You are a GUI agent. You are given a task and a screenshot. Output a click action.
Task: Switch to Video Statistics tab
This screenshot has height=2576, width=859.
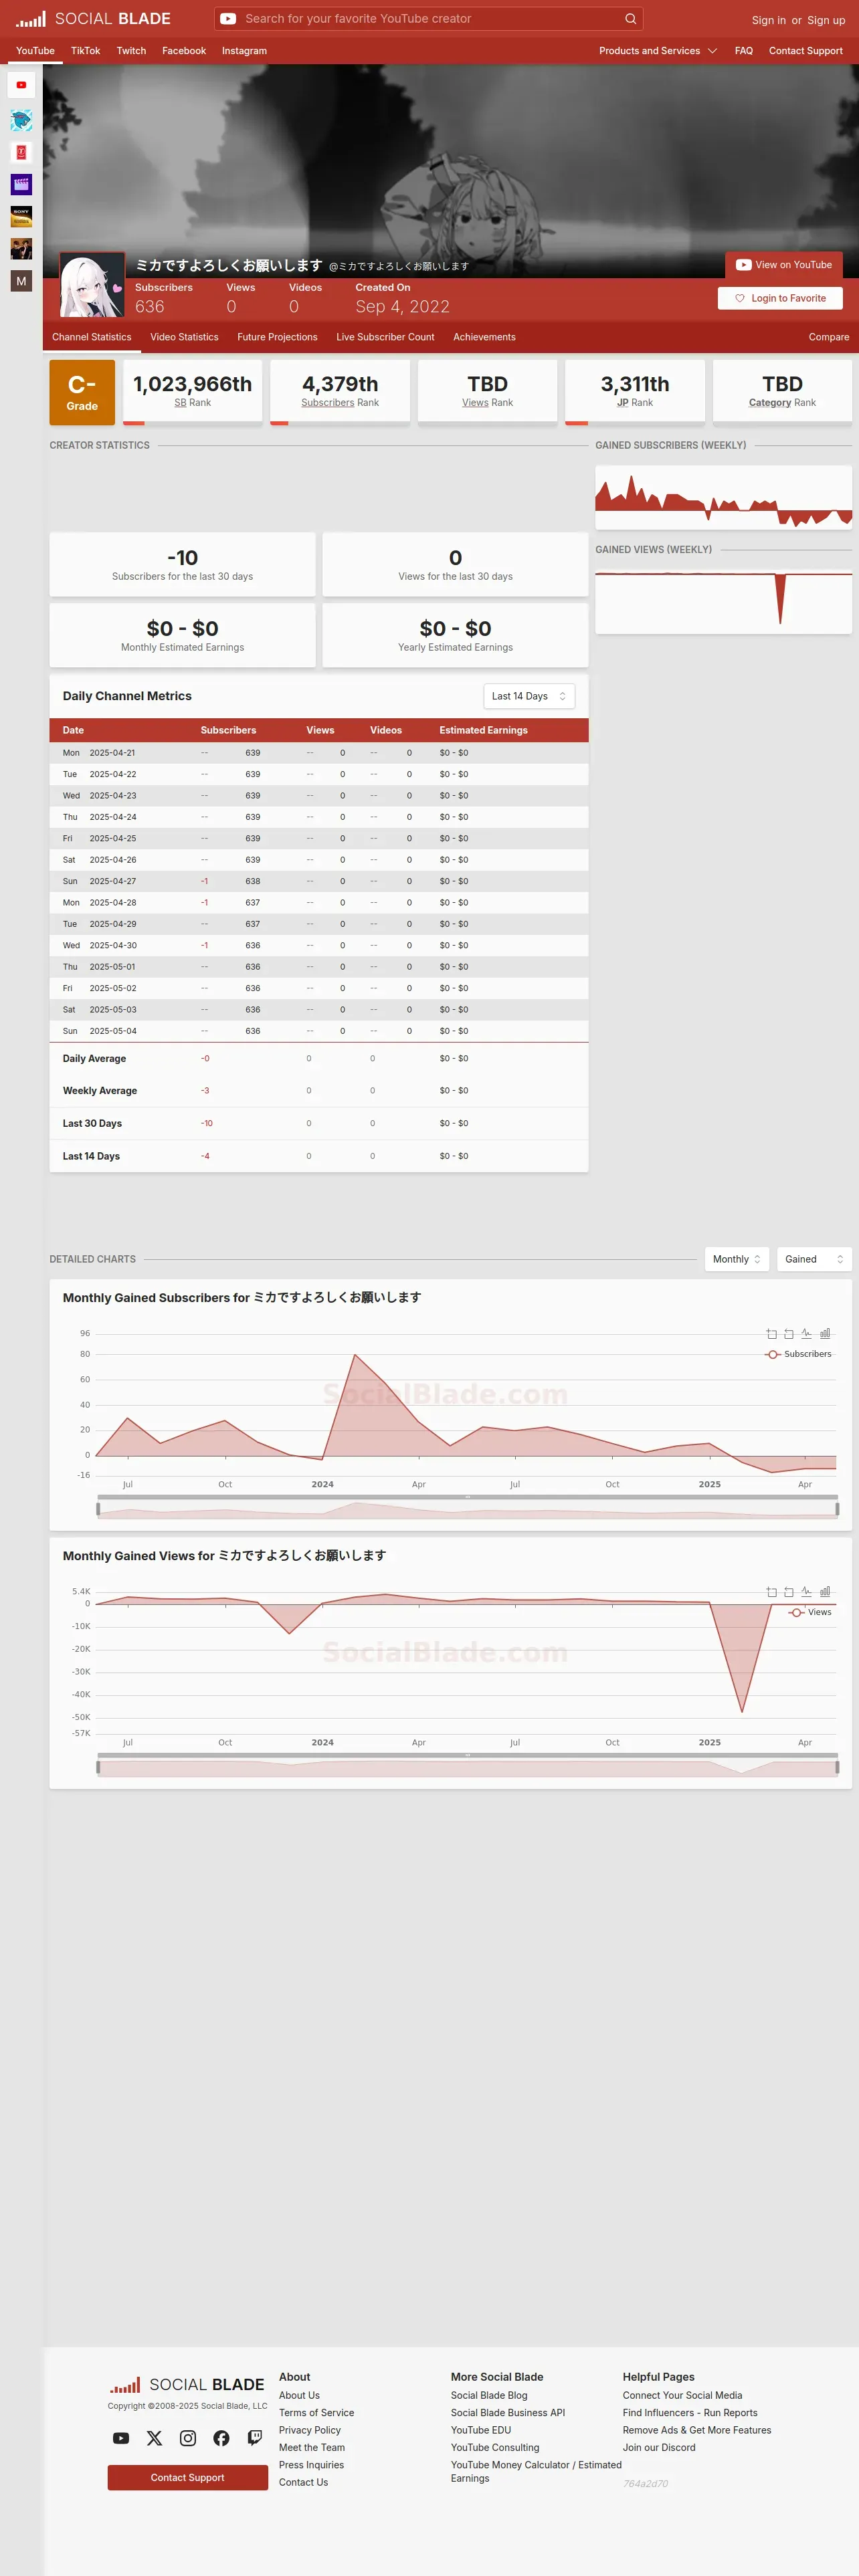(184, 337)
